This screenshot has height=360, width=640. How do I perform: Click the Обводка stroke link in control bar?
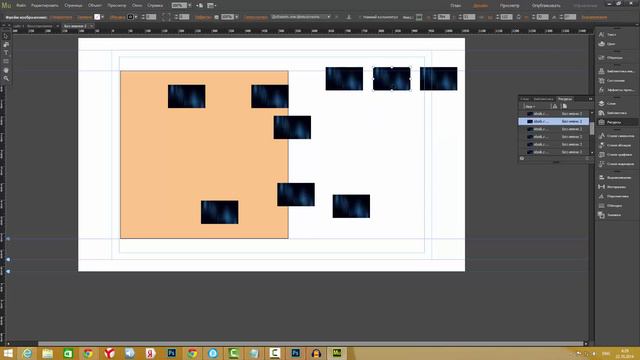pos(118,17)
